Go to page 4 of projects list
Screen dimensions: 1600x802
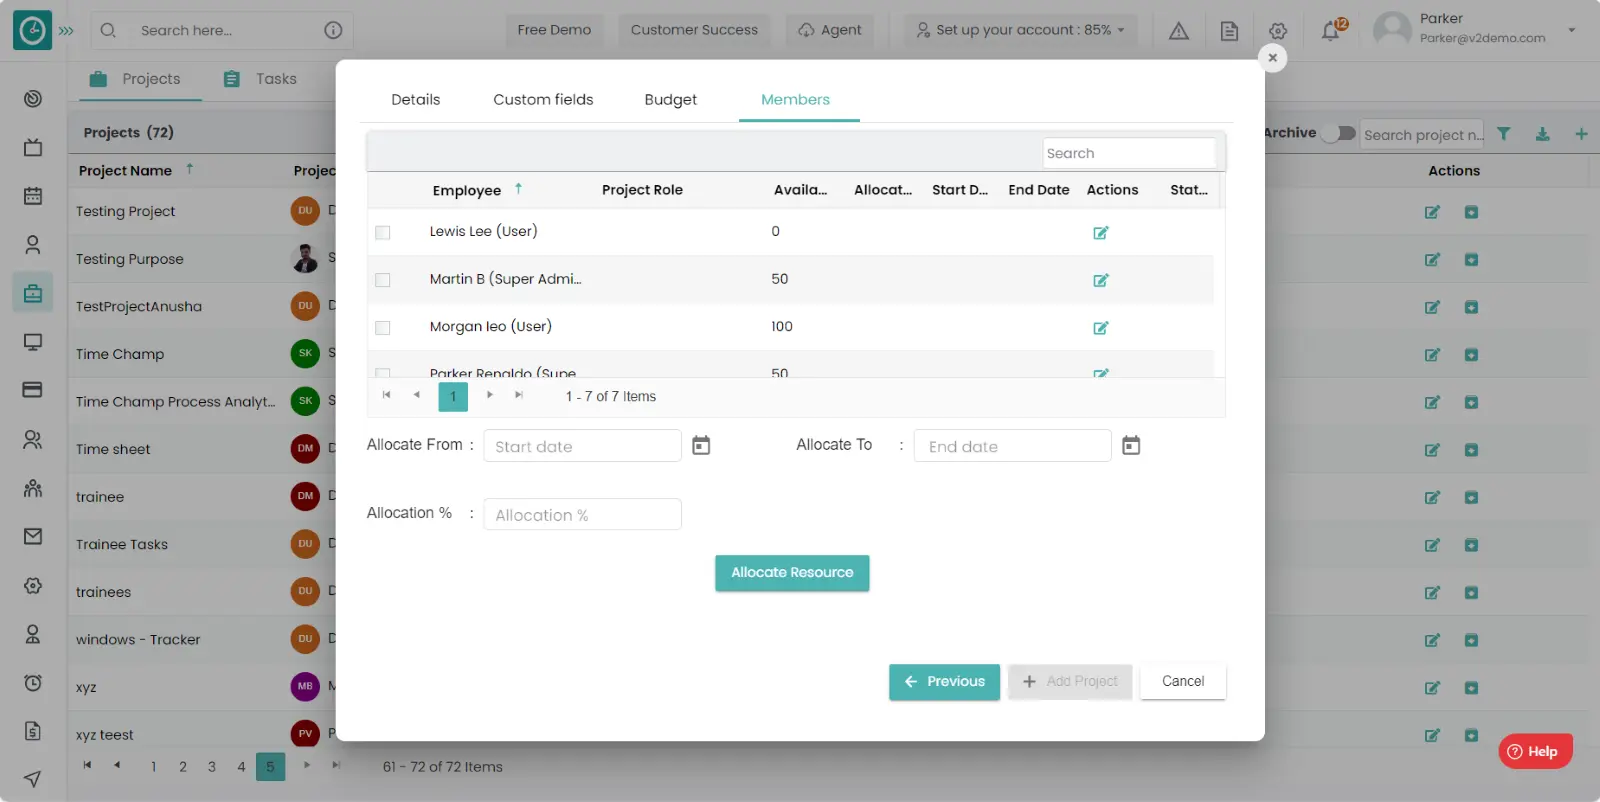tap(241, 767)
